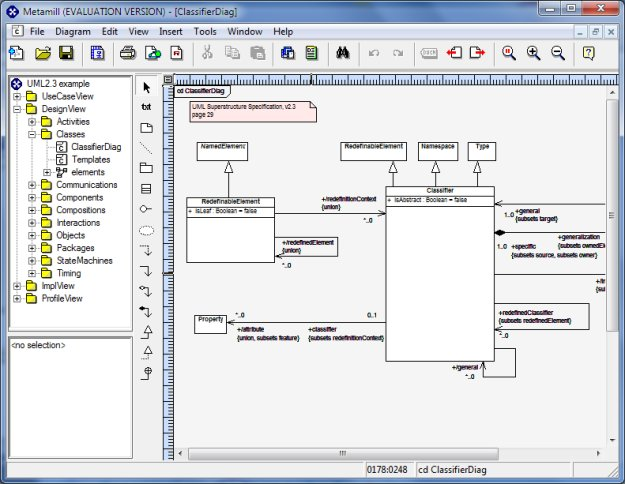The height and width of the screenshot is (484, 625).
Task: Open Find with the binoculars icon
Action: [x=342, y=53]
